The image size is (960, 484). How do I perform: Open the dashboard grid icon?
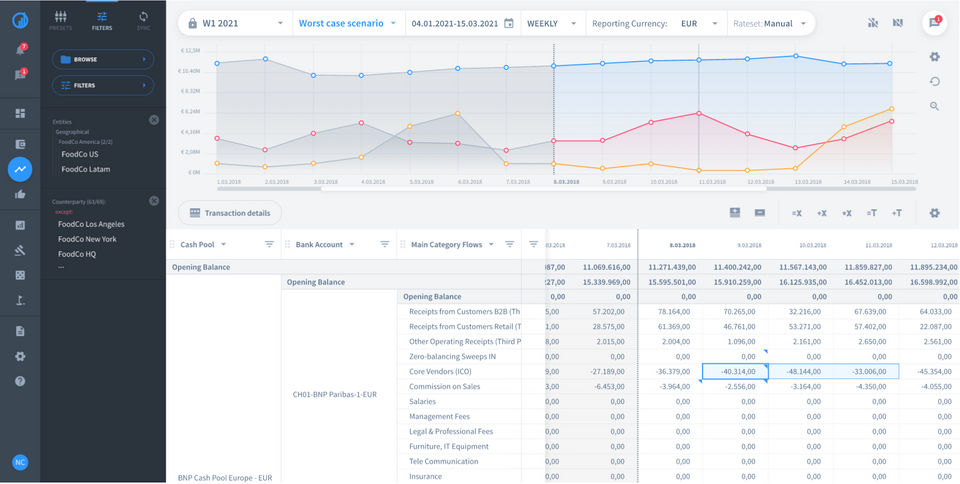click(x=20, y=113)
